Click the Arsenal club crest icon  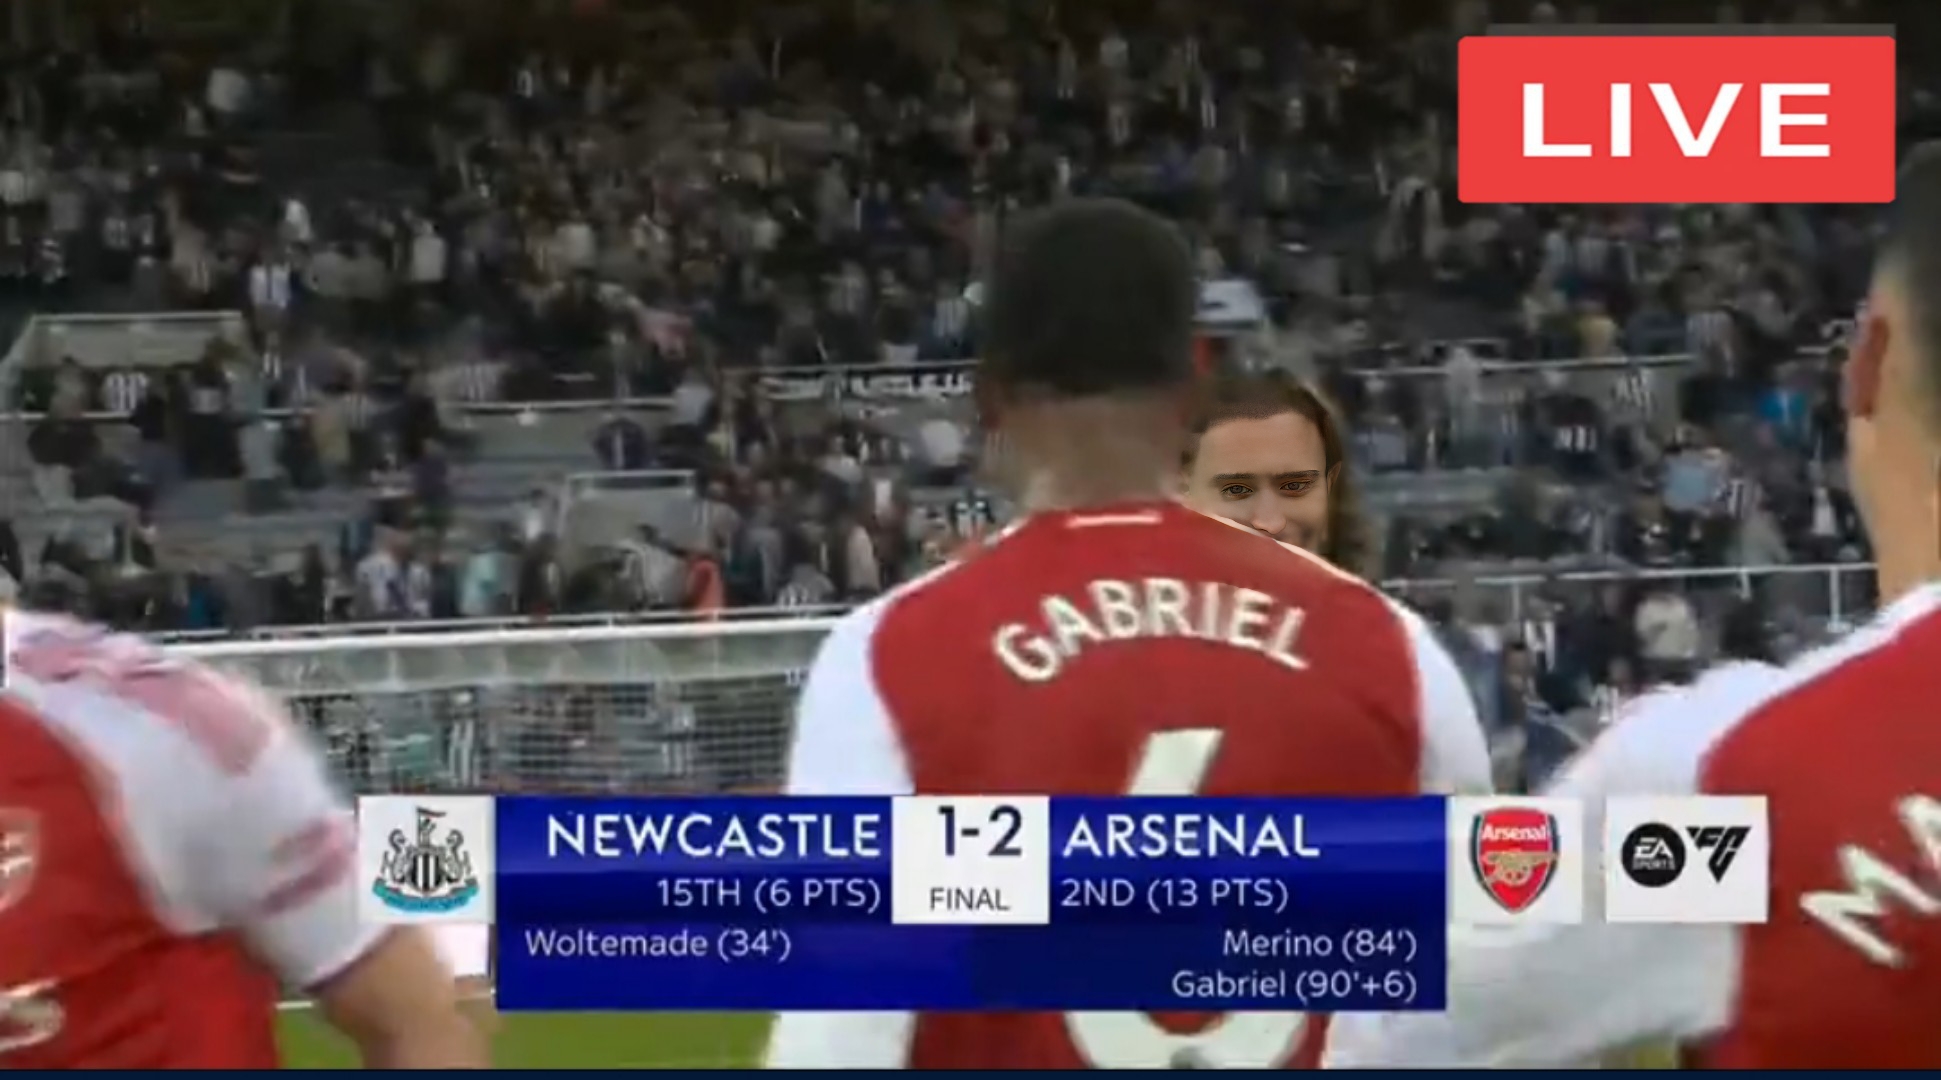pyautogui.click(x=1515, y=860)
